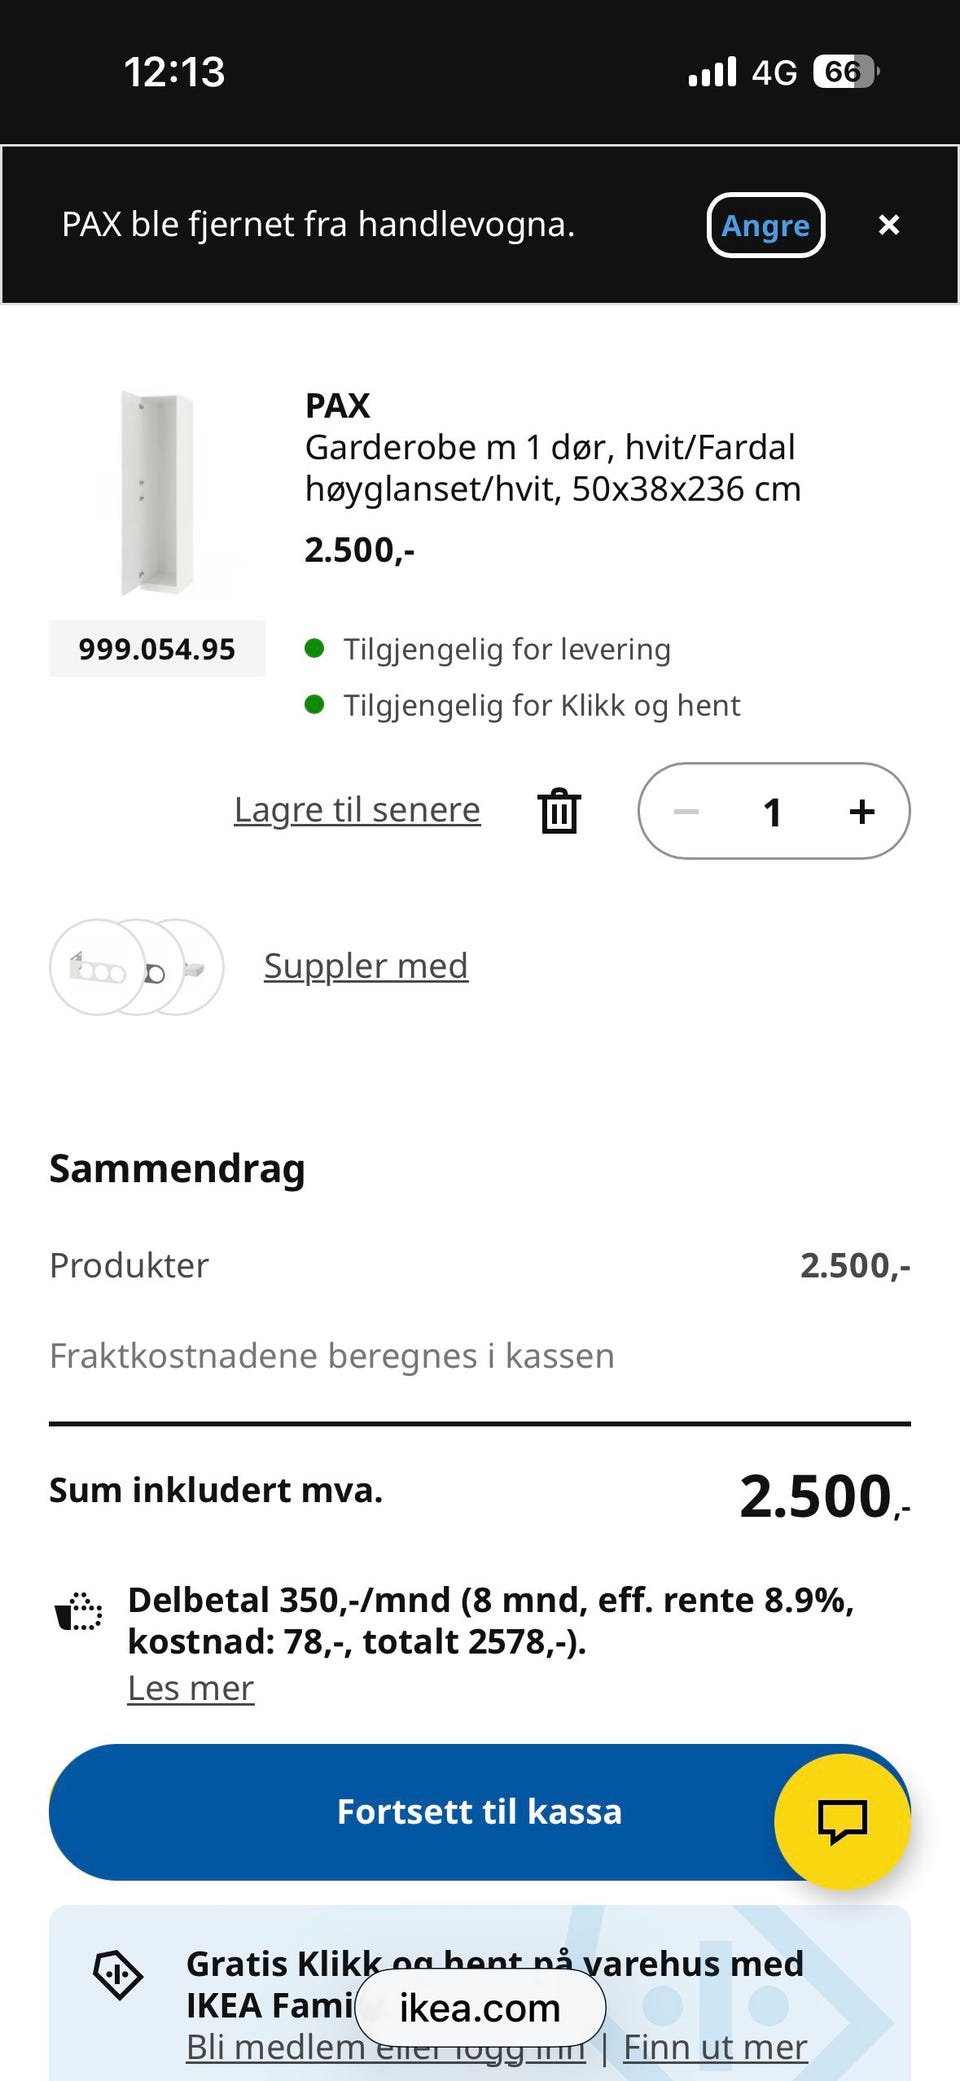Proceed with Fortsett til kassa
This screenshot has height=2081, width=960.
(x=480, y=1812)
